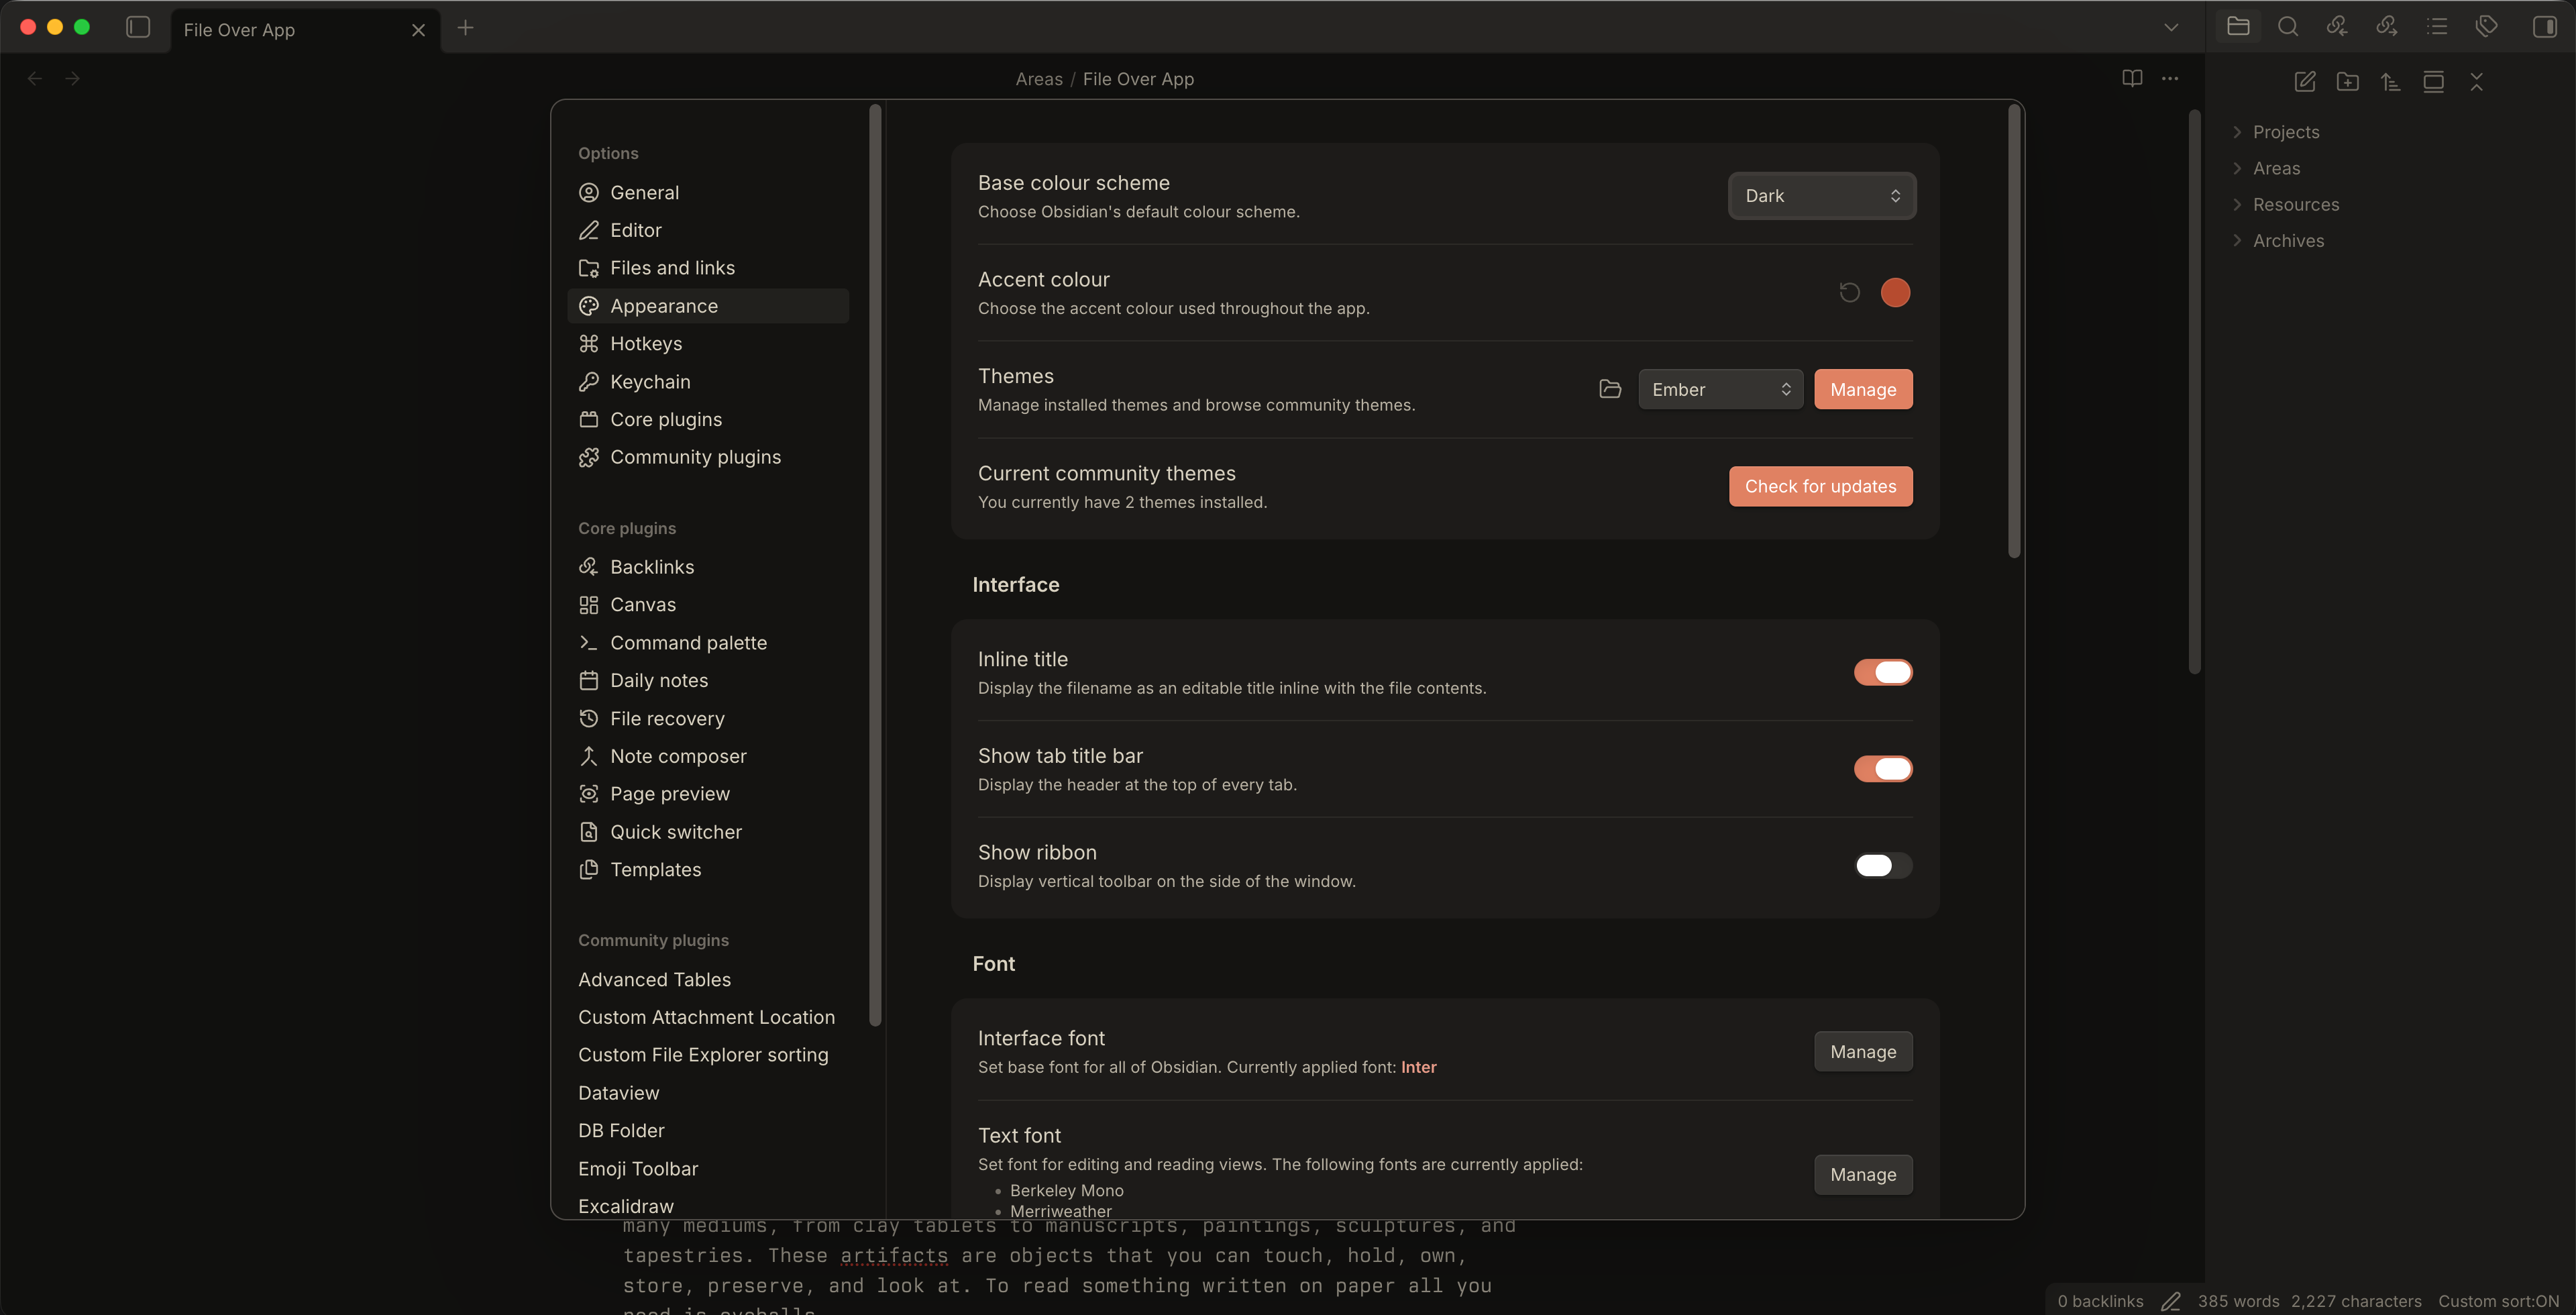
Task: Open File recovery plugin settings
Action: (x=708, y=718)
